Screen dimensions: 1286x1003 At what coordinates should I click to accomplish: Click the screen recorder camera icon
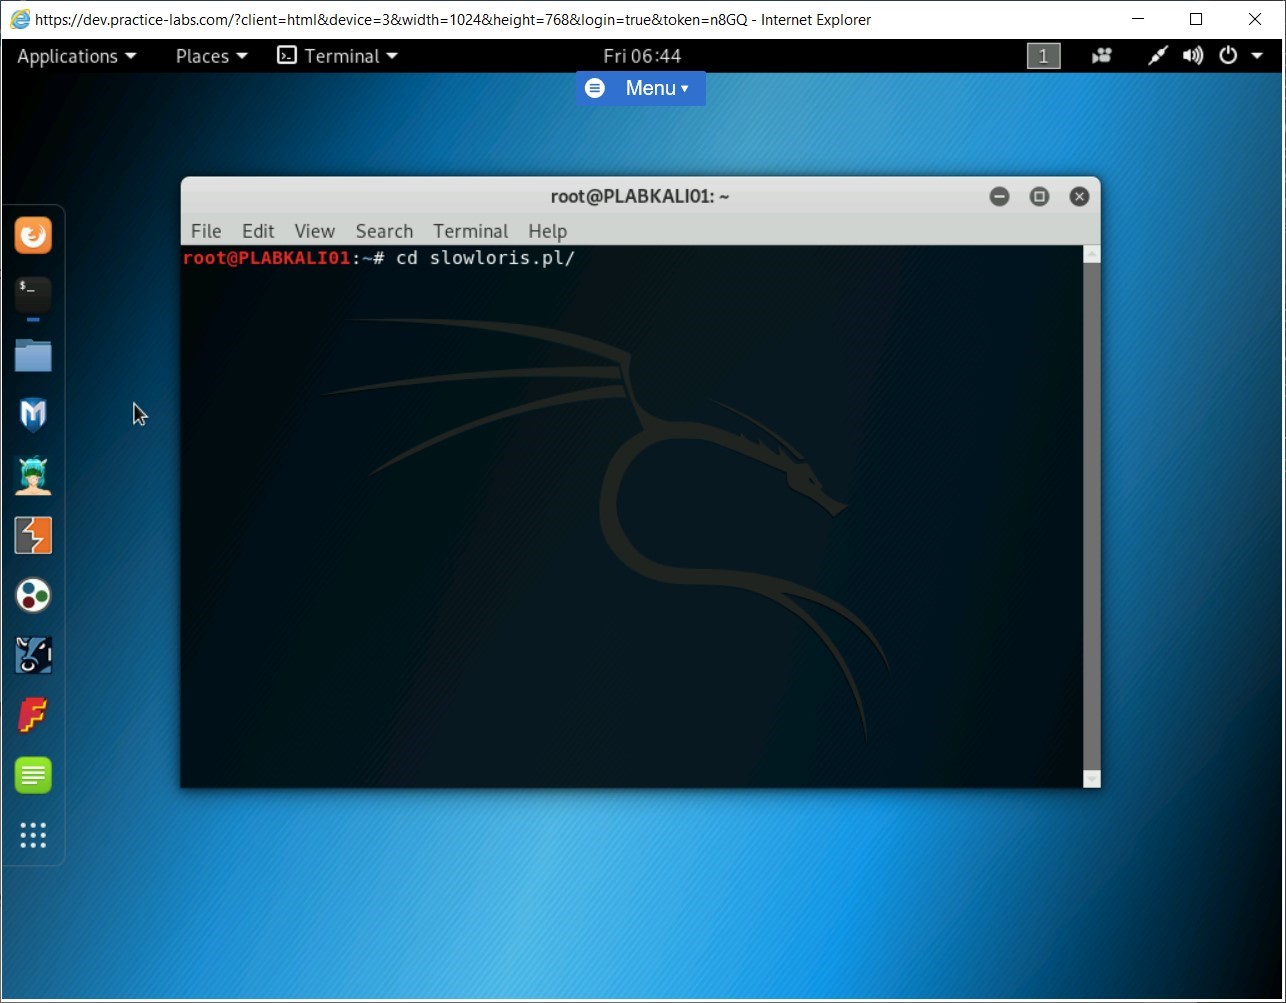(x=1102, y=56)
